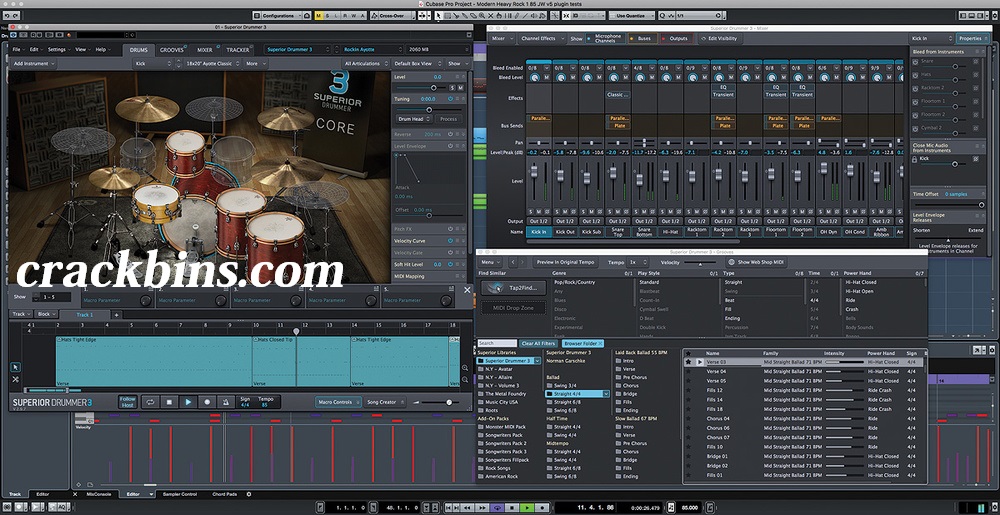Open Chord Pads tab
Screen dimensions: 1000x515
click(224, 494)
